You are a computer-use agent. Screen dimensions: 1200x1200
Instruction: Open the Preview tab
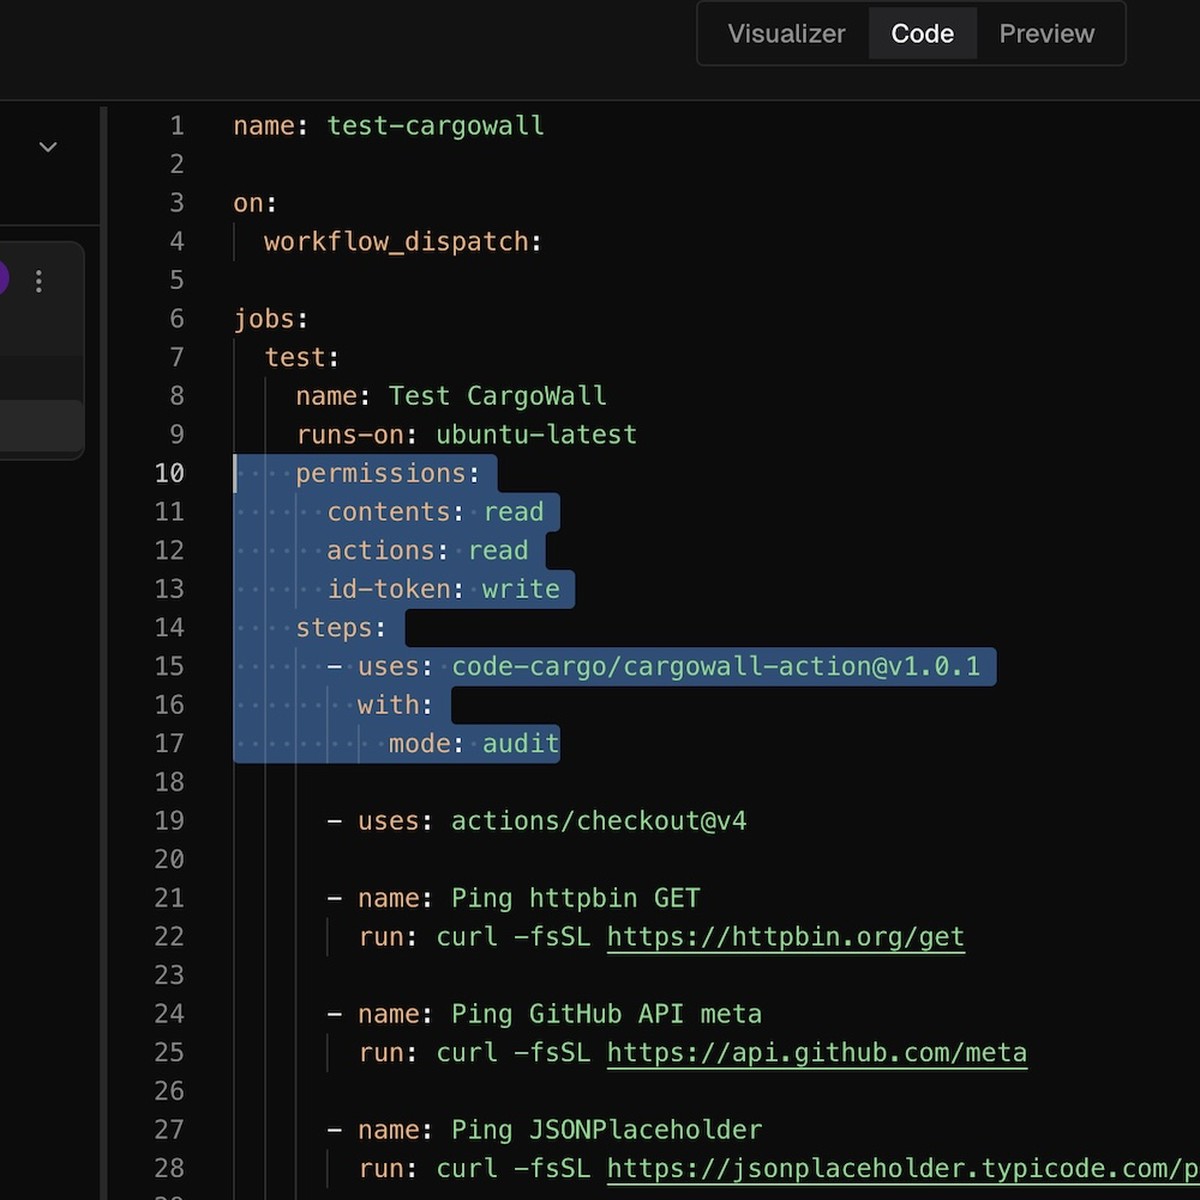[1046, 34]
